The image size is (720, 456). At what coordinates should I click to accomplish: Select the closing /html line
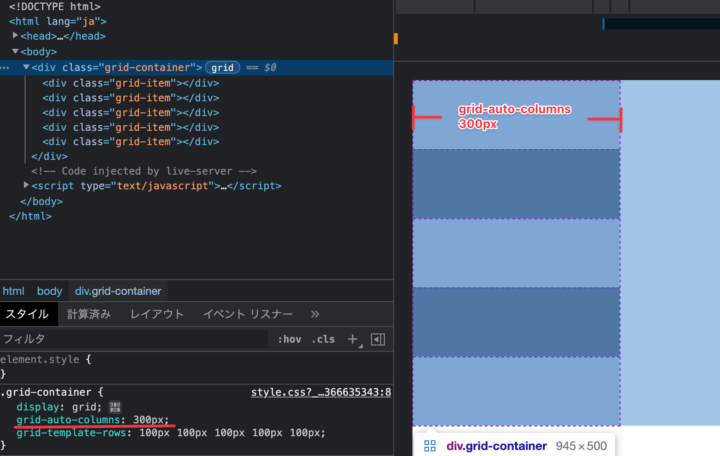click(x=30, y=216)
